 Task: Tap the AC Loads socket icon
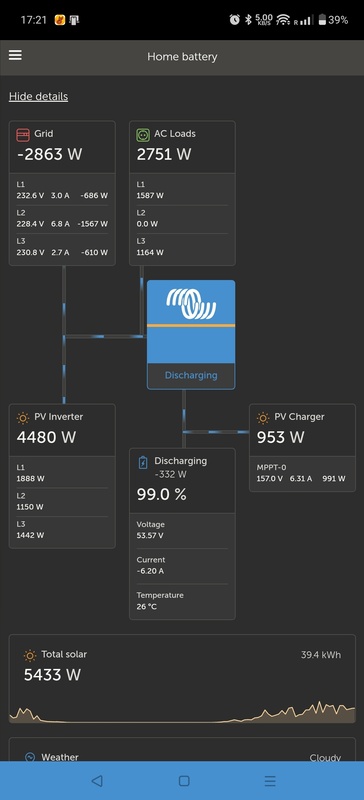(142, 135)
